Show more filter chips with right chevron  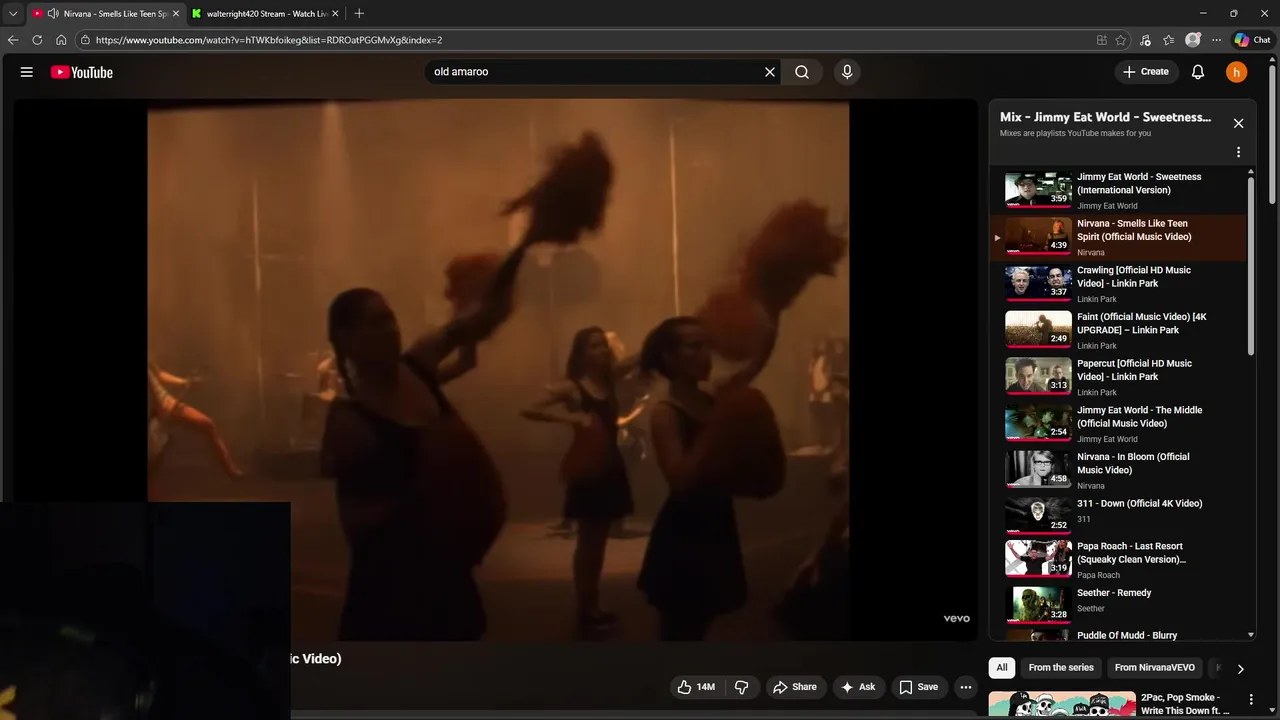point(1240,669)
